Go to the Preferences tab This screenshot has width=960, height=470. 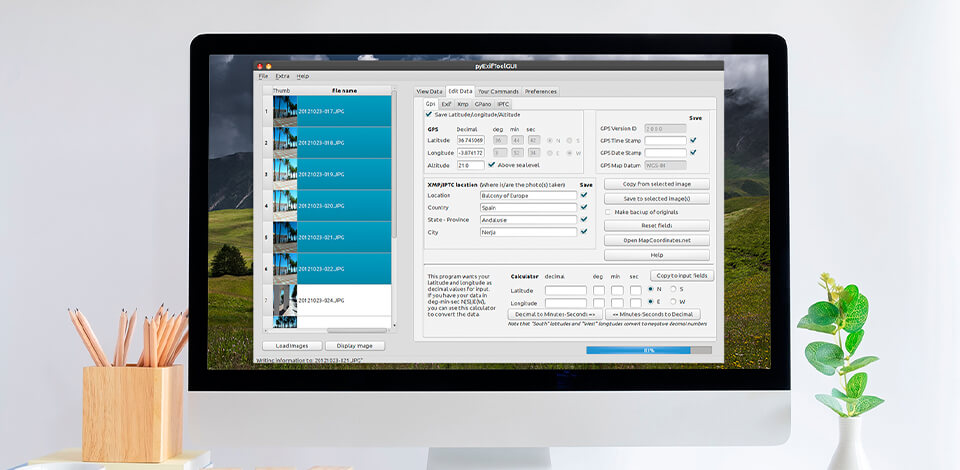541,91
